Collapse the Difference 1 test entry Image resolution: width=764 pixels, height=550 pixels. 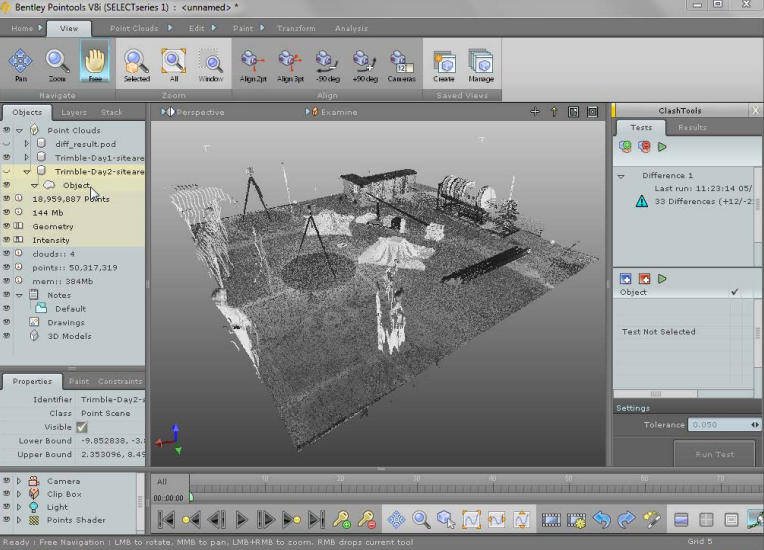621,176
